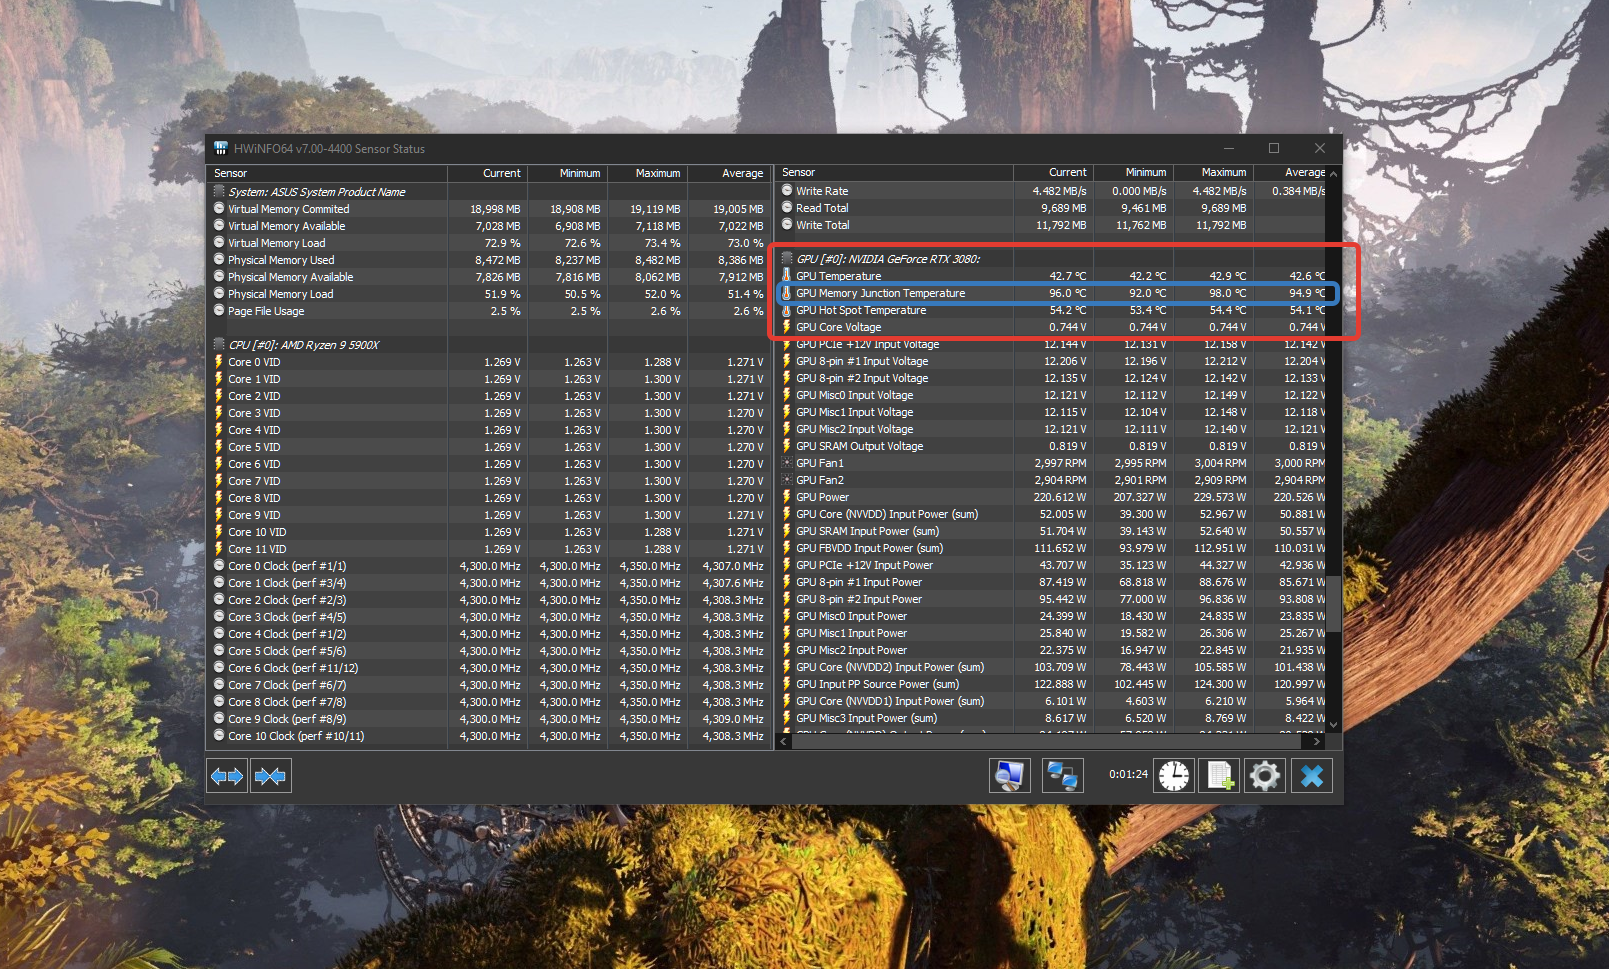1609x969 pixels.
Task: Click clock icon beside Core 0 Clock
Action: 219,566
